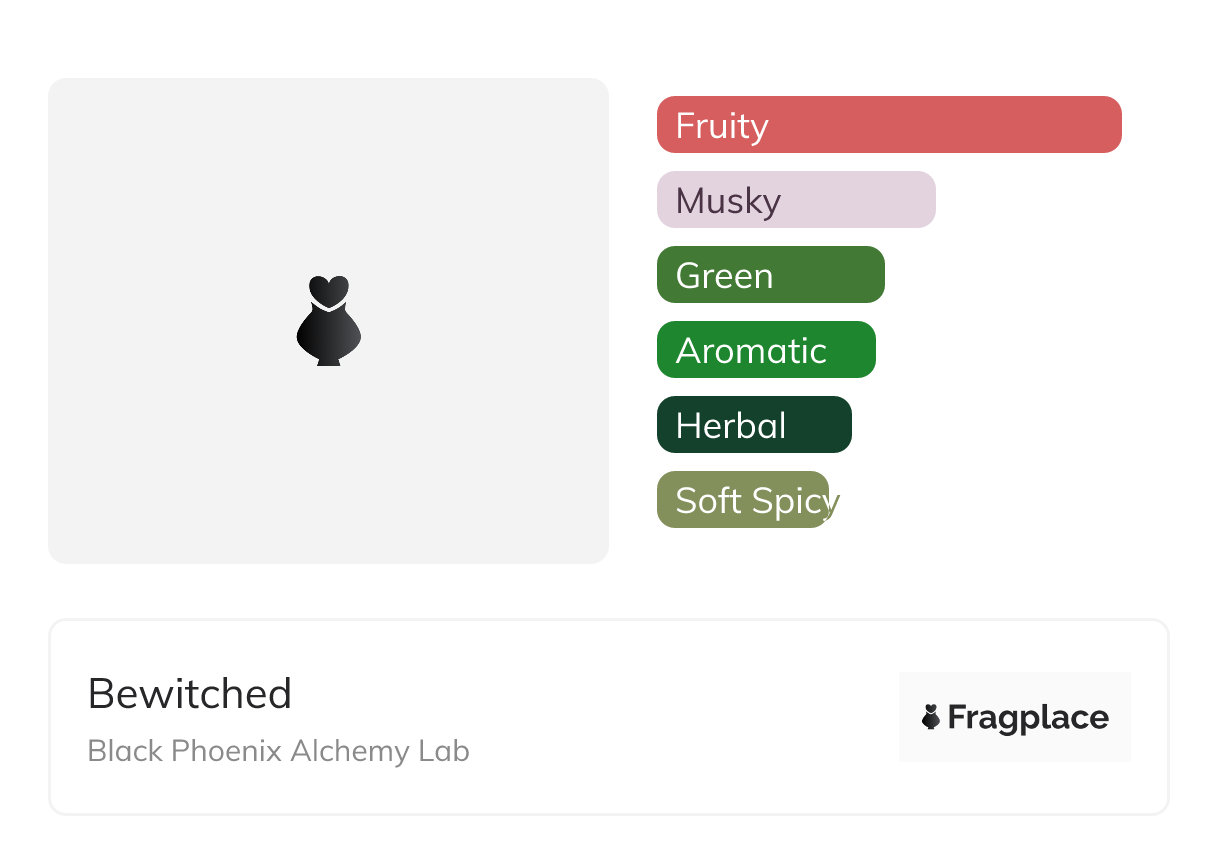Image resolution: width=1218 pixels, height=864 pixels.
Task: Click the word "Fruity"
Action: pyautogui.click(x=722, y=126)
